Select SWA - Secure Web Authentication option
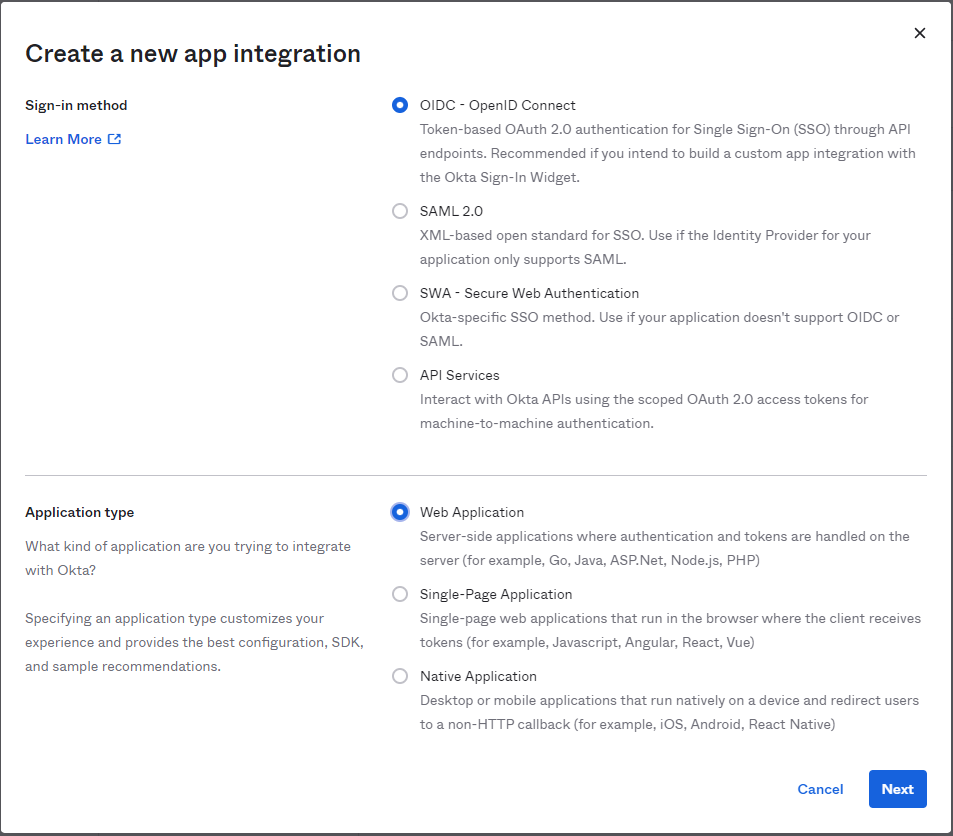Image resolution: width=953 pixels, height=836 pixels. [399, 293]
